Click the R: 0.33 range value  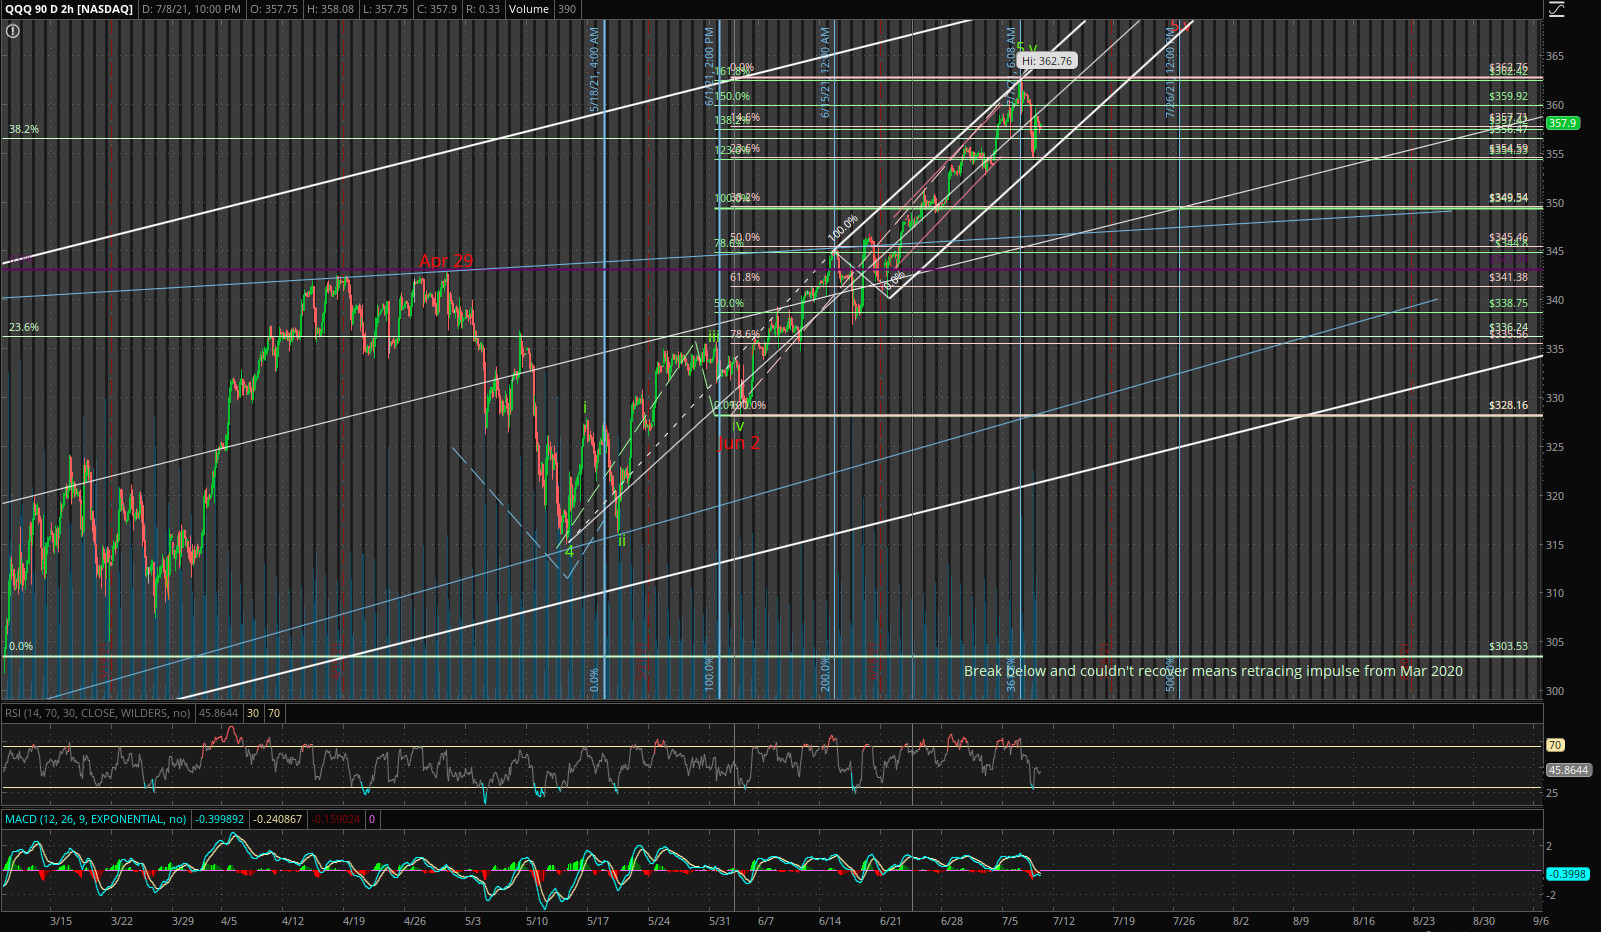click(x=483, y=9)
